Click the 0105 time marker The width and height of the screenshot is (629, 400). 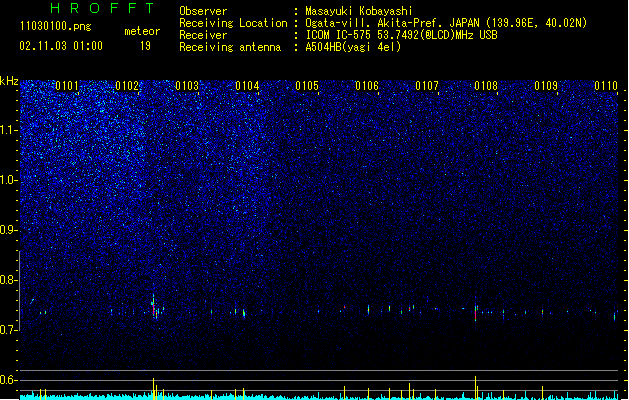click(x=307, y=86)
